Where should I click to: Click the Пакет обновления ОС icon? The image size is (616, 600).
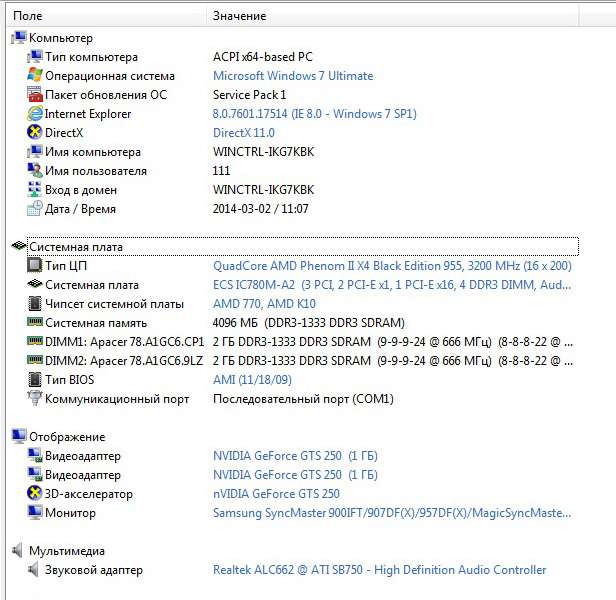pos(35,95)
